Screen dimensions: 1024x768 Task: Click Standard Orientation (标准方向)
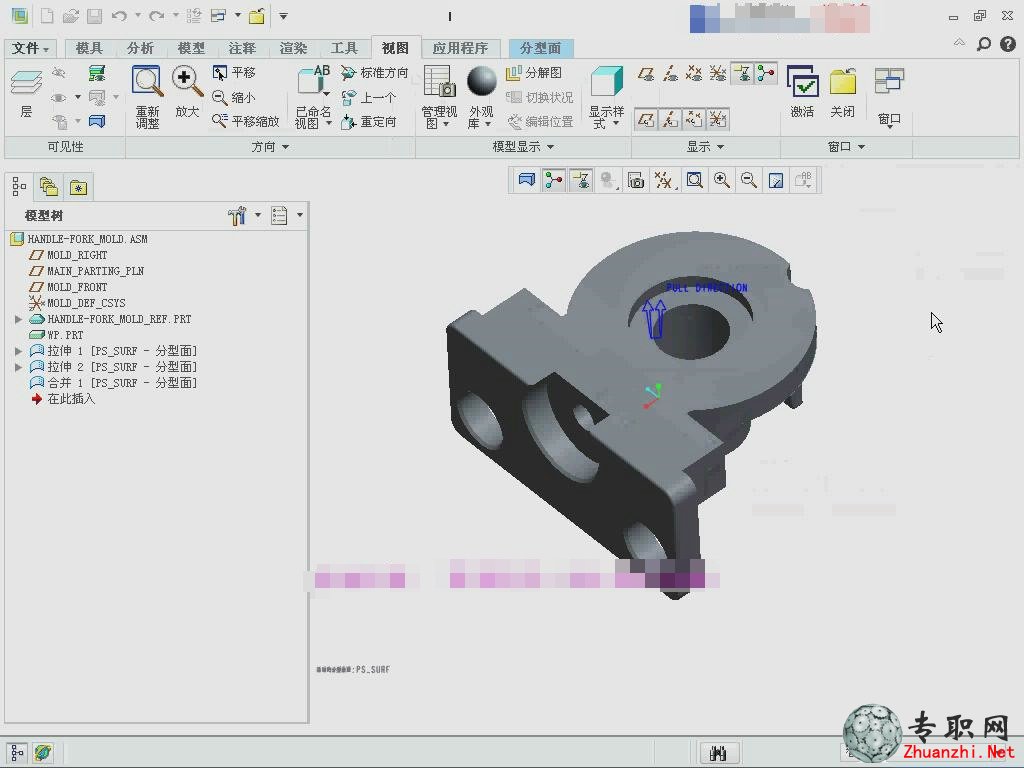375,72
